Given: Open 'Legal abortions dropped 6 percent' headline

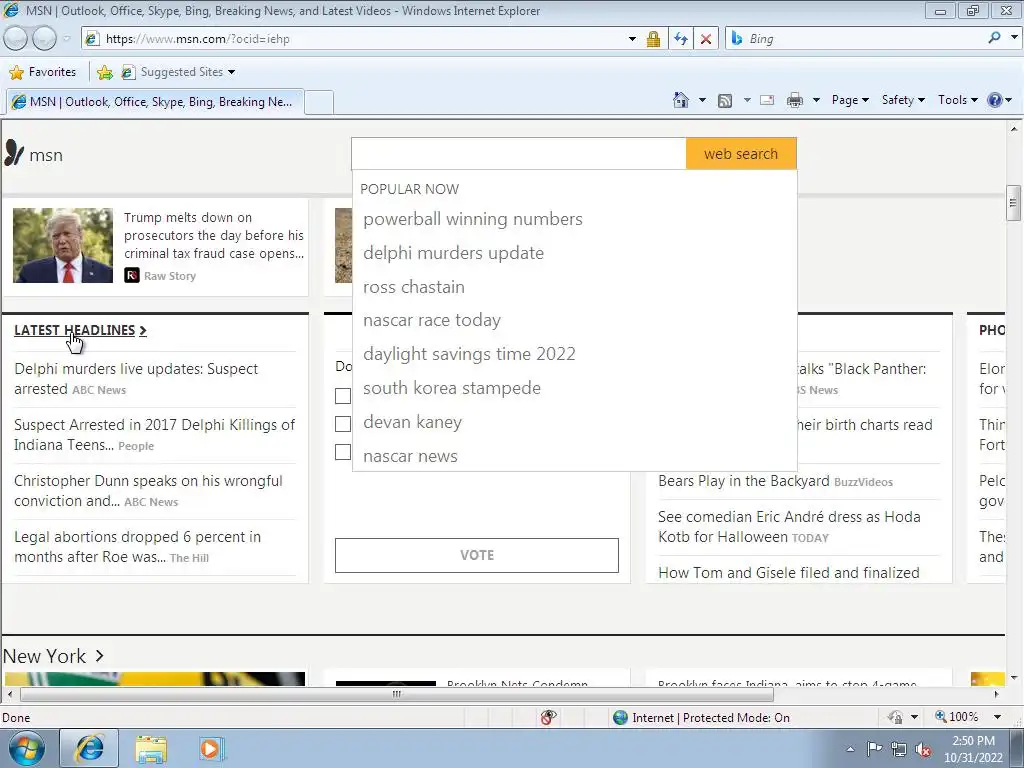Looking at the screenshot, I should 137,547.
